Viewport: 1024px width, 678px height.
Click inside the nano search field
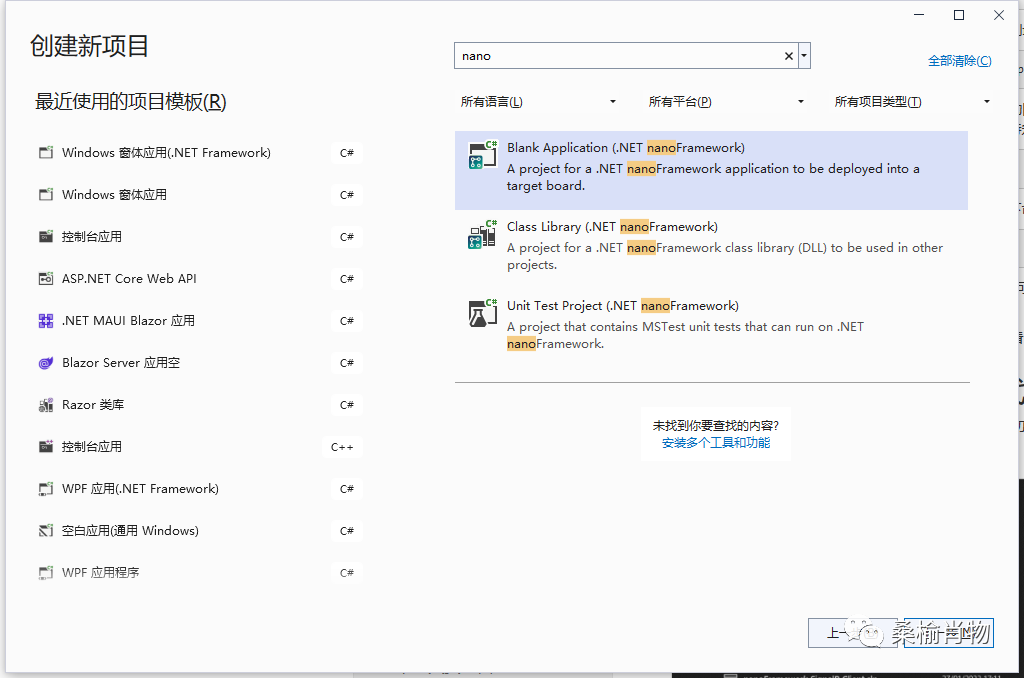coord(600,55)
